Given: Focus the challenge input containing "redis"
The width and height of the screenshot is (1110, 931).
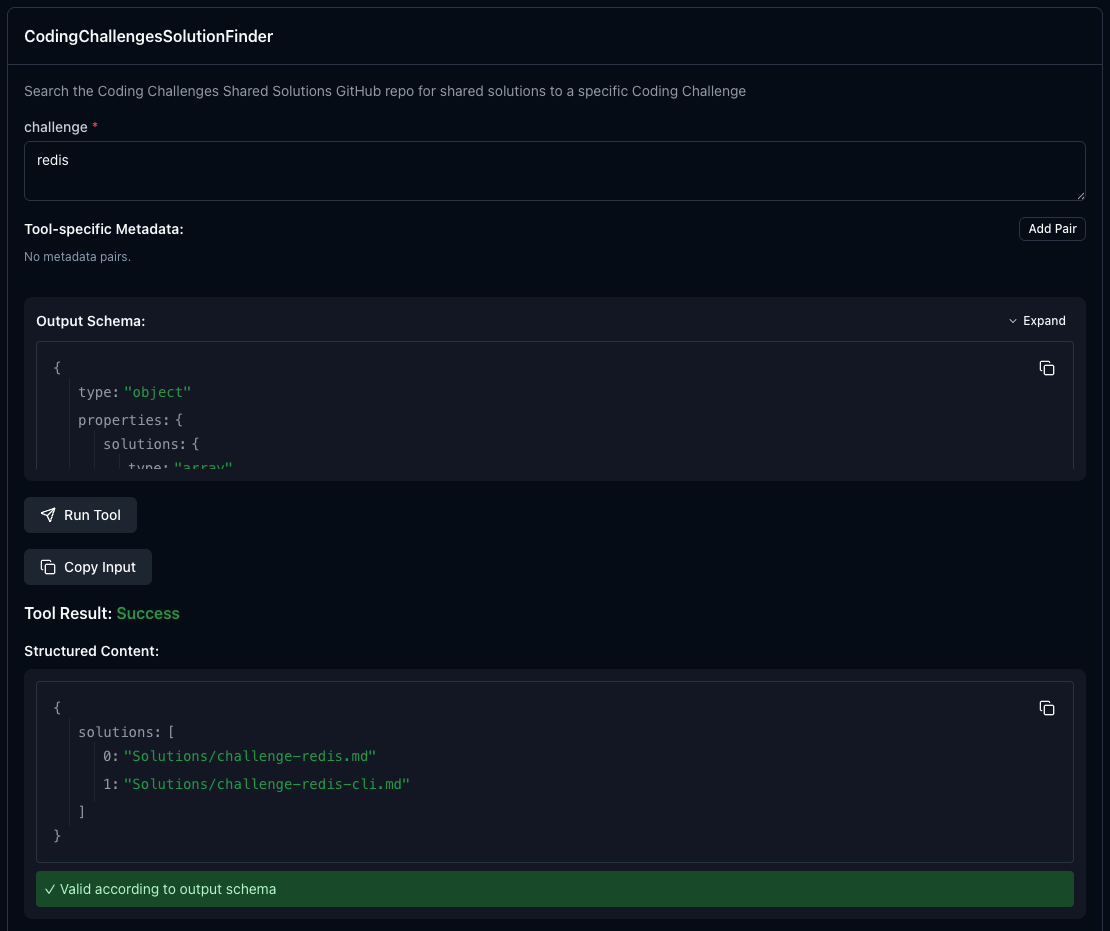Looking at the screenshot, I should point(554,171).
